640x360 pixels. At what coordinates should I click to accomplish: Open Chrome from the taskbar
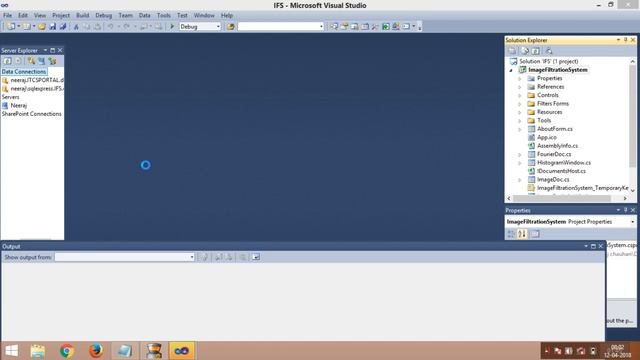67,351
